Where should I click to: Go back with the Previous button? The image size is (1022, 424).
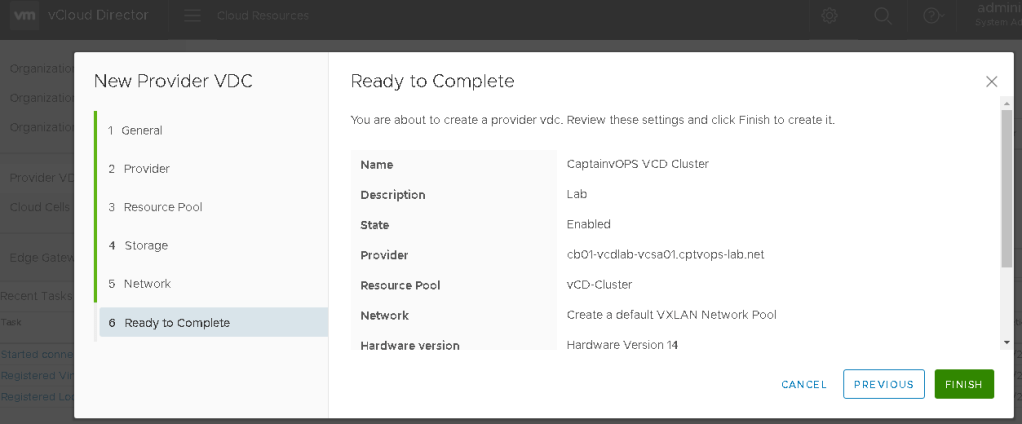(x=884, y=384)
